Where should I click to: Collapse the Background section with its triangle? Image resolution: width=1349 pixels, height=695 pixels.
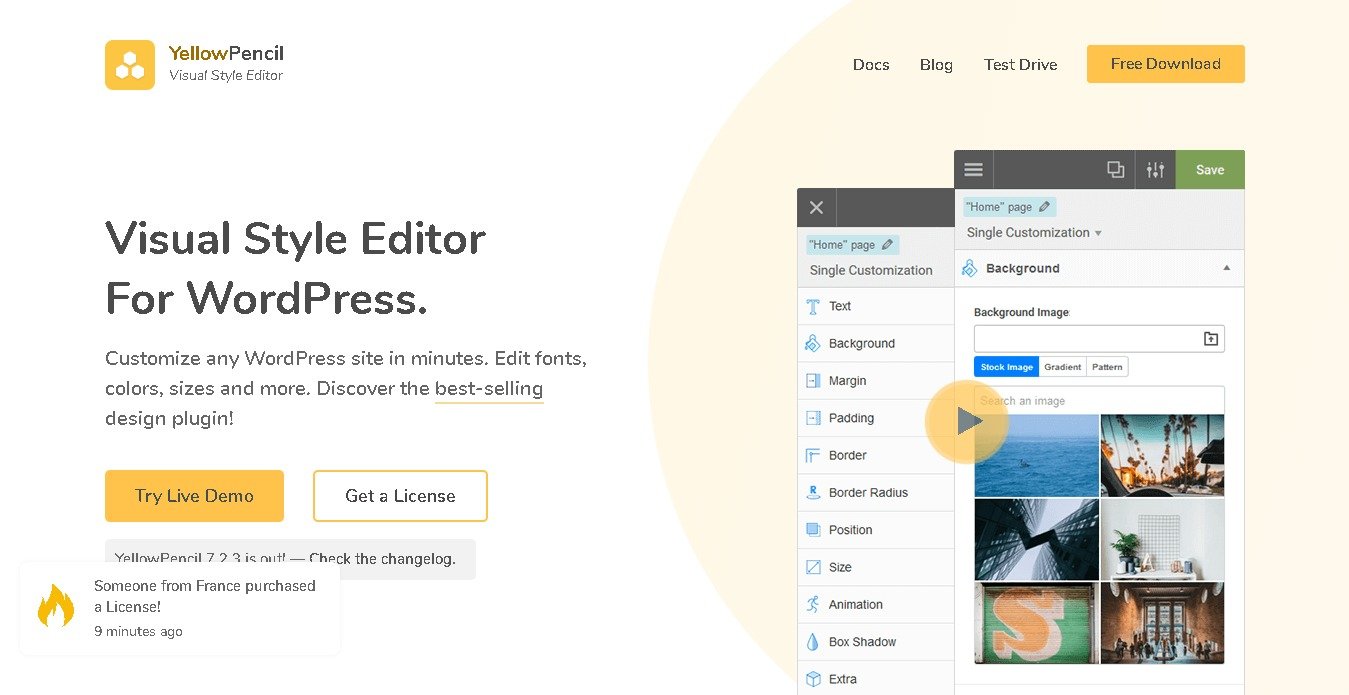point(1227,269)
